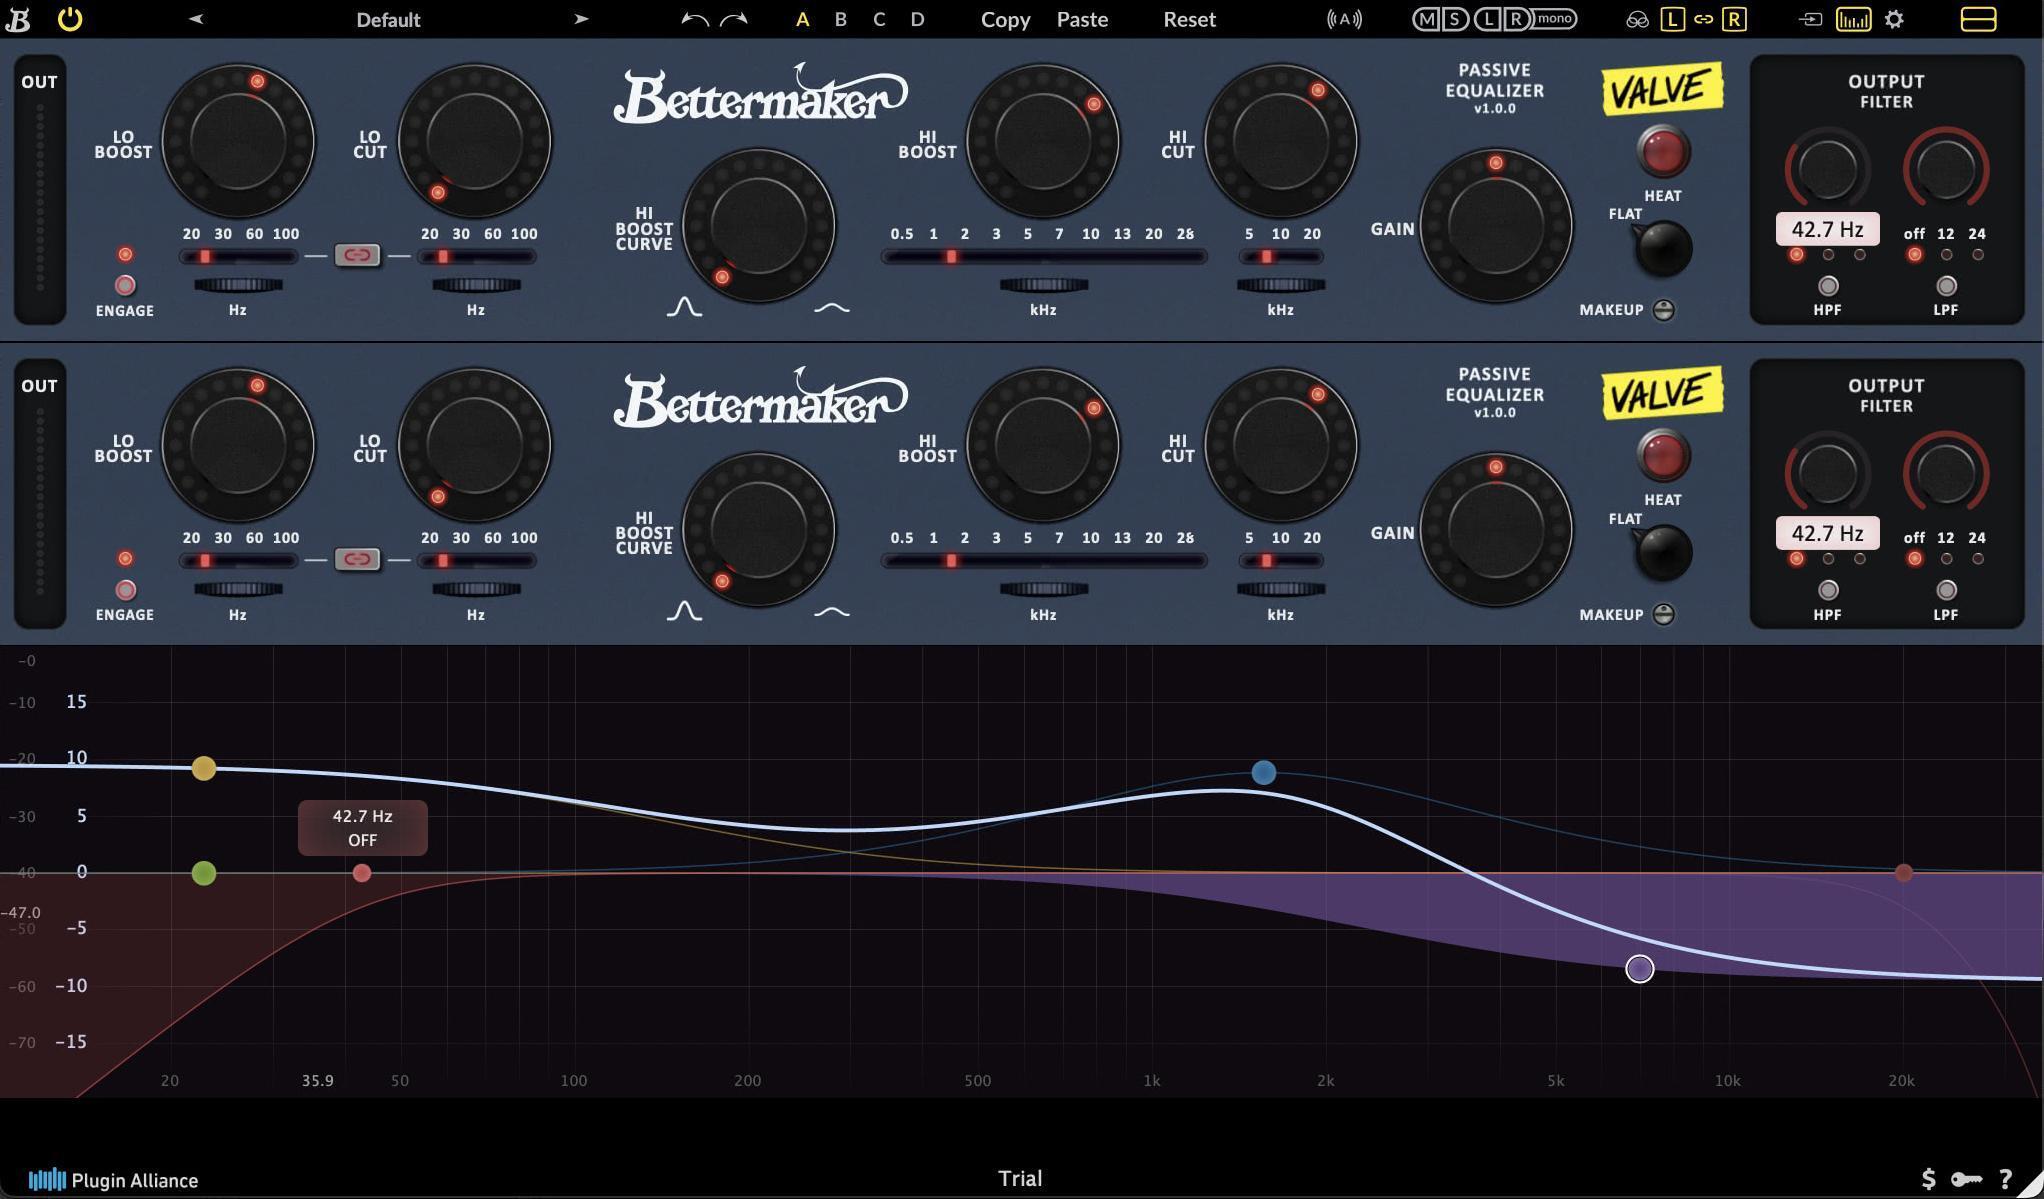Screen dimensions: 2044x1199
Task: Click the Reset button
Action: (1189, 19)
